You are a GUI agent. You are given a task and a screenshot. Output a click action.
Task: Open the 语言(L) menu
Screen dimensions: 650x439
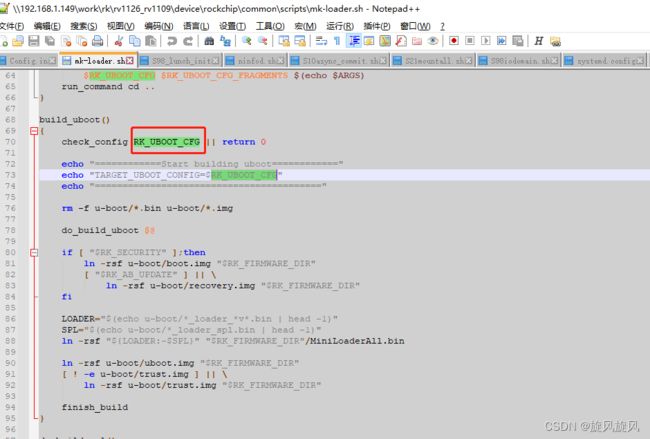pos(196,26)
